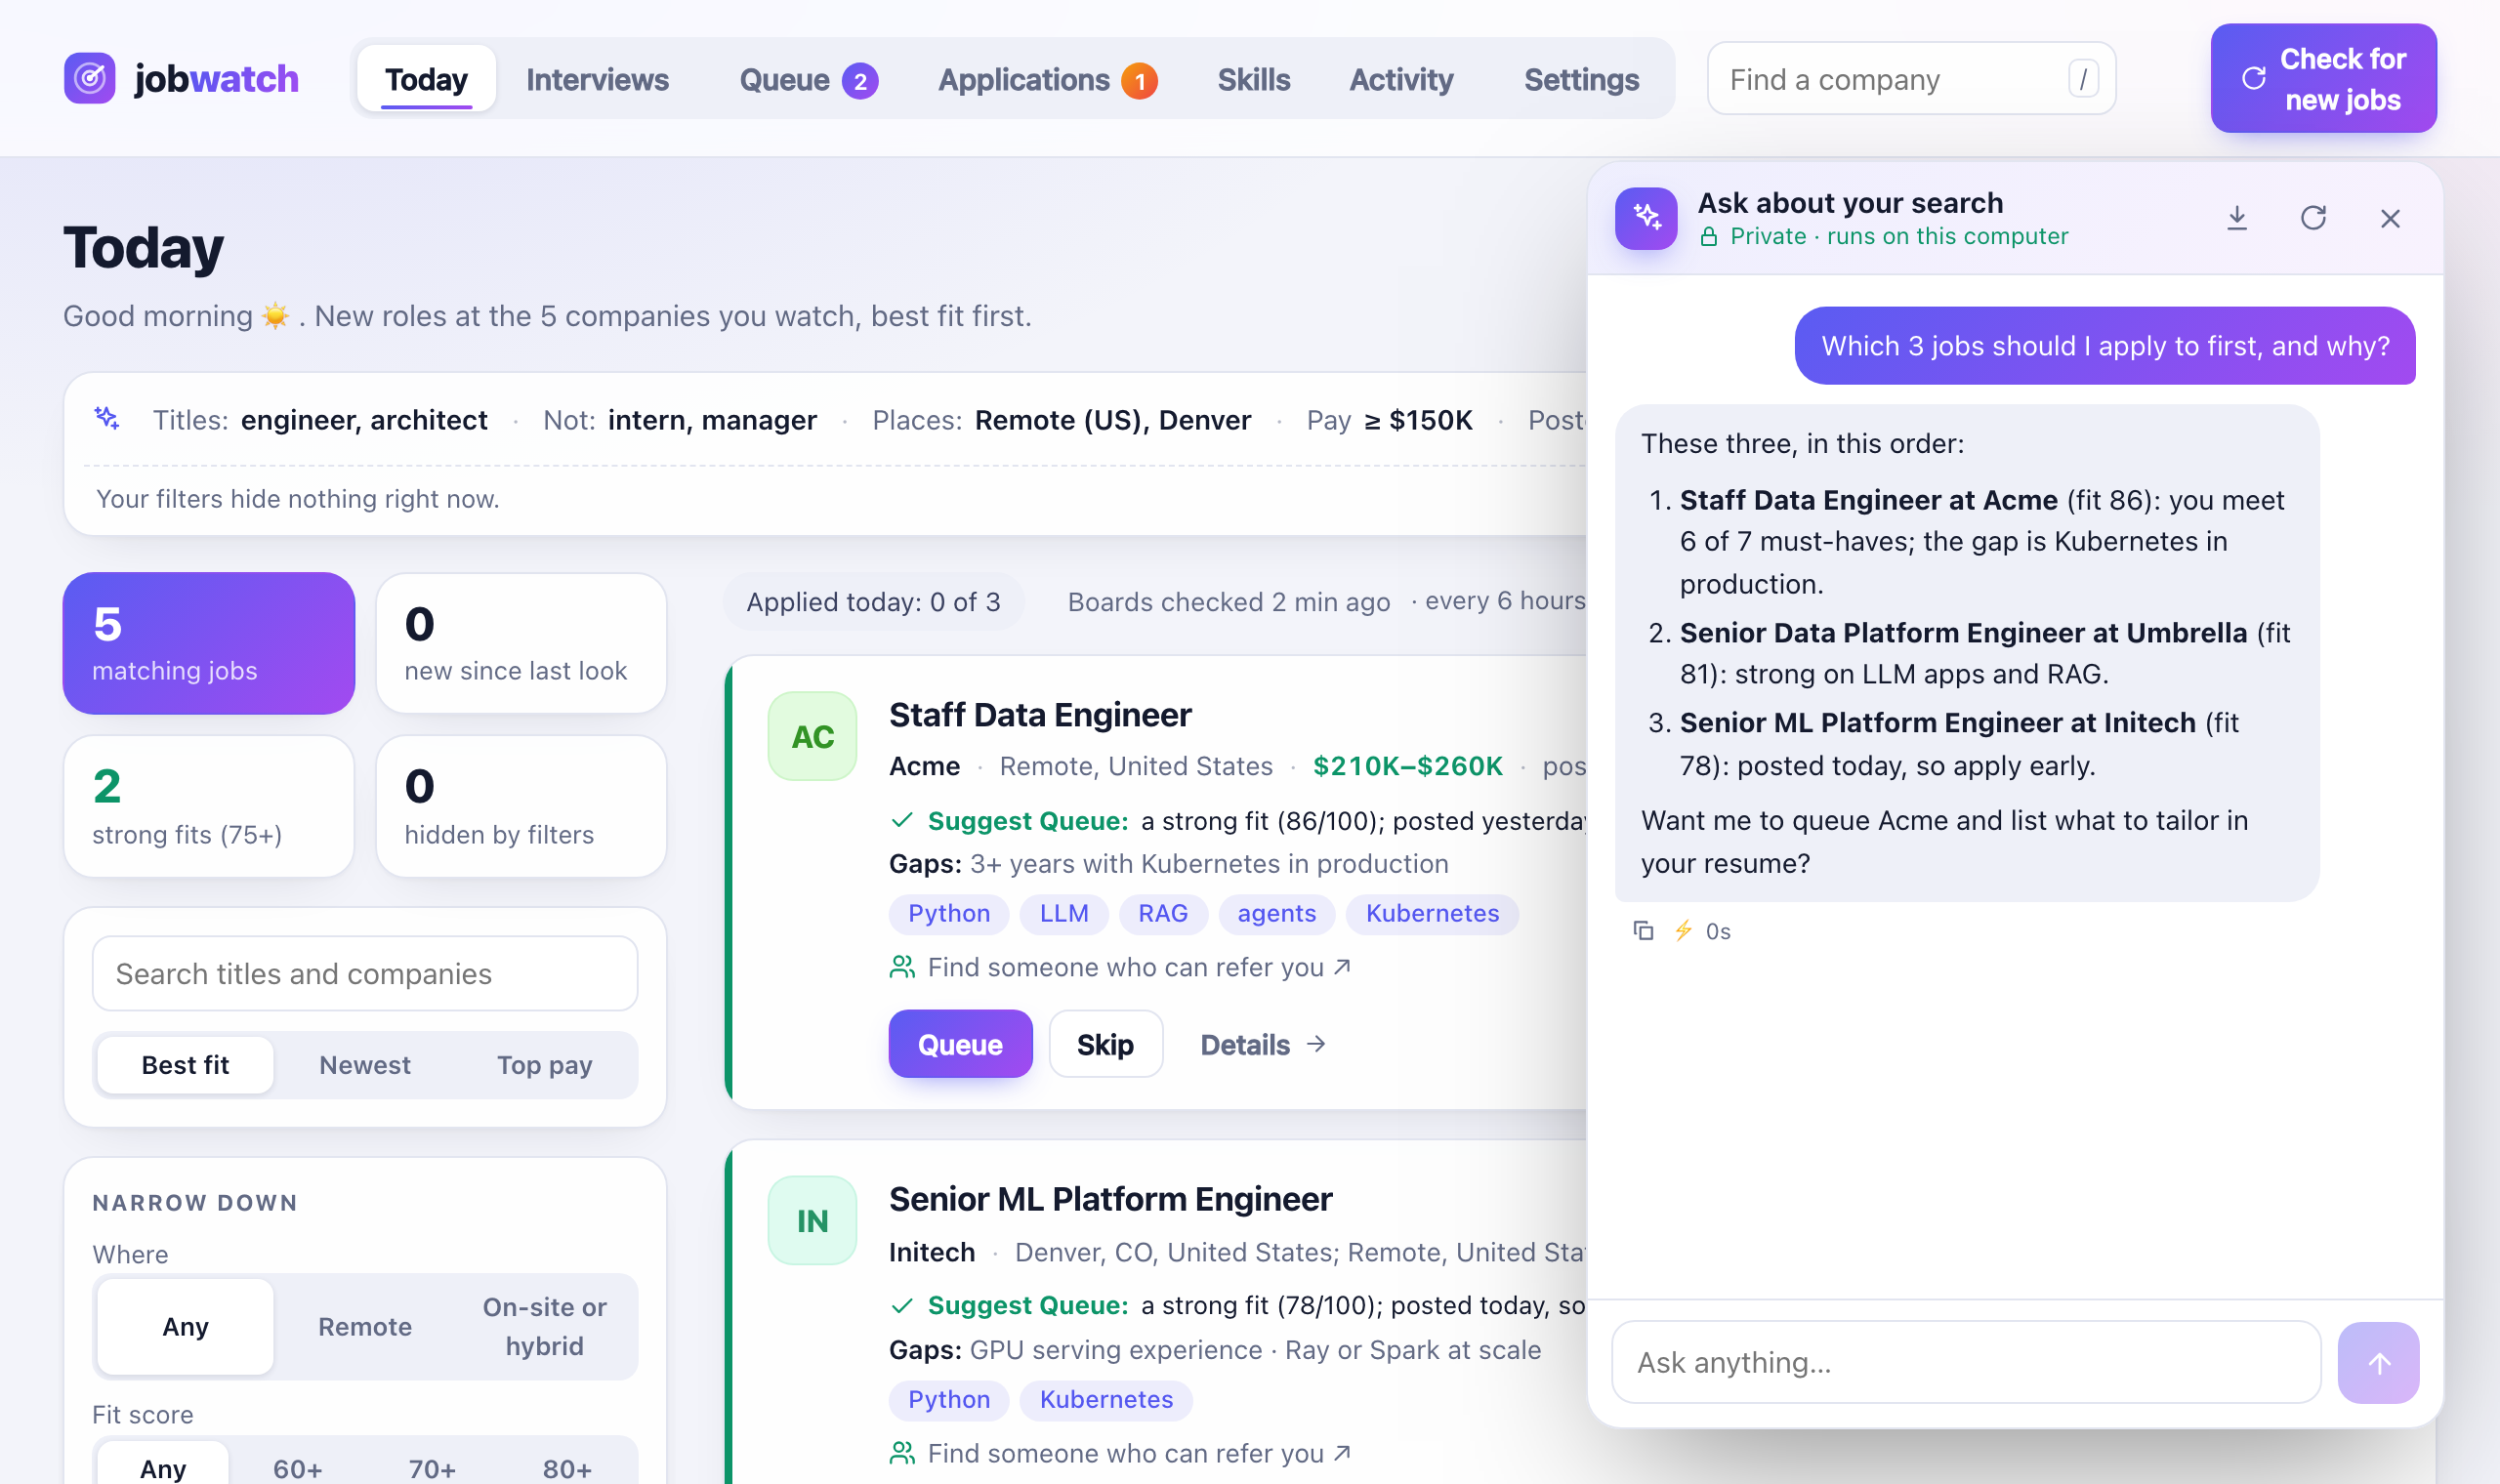Sort jobs by Top pay
This screenshot has height=1484, width=2500.
[x=544, y=1065]
